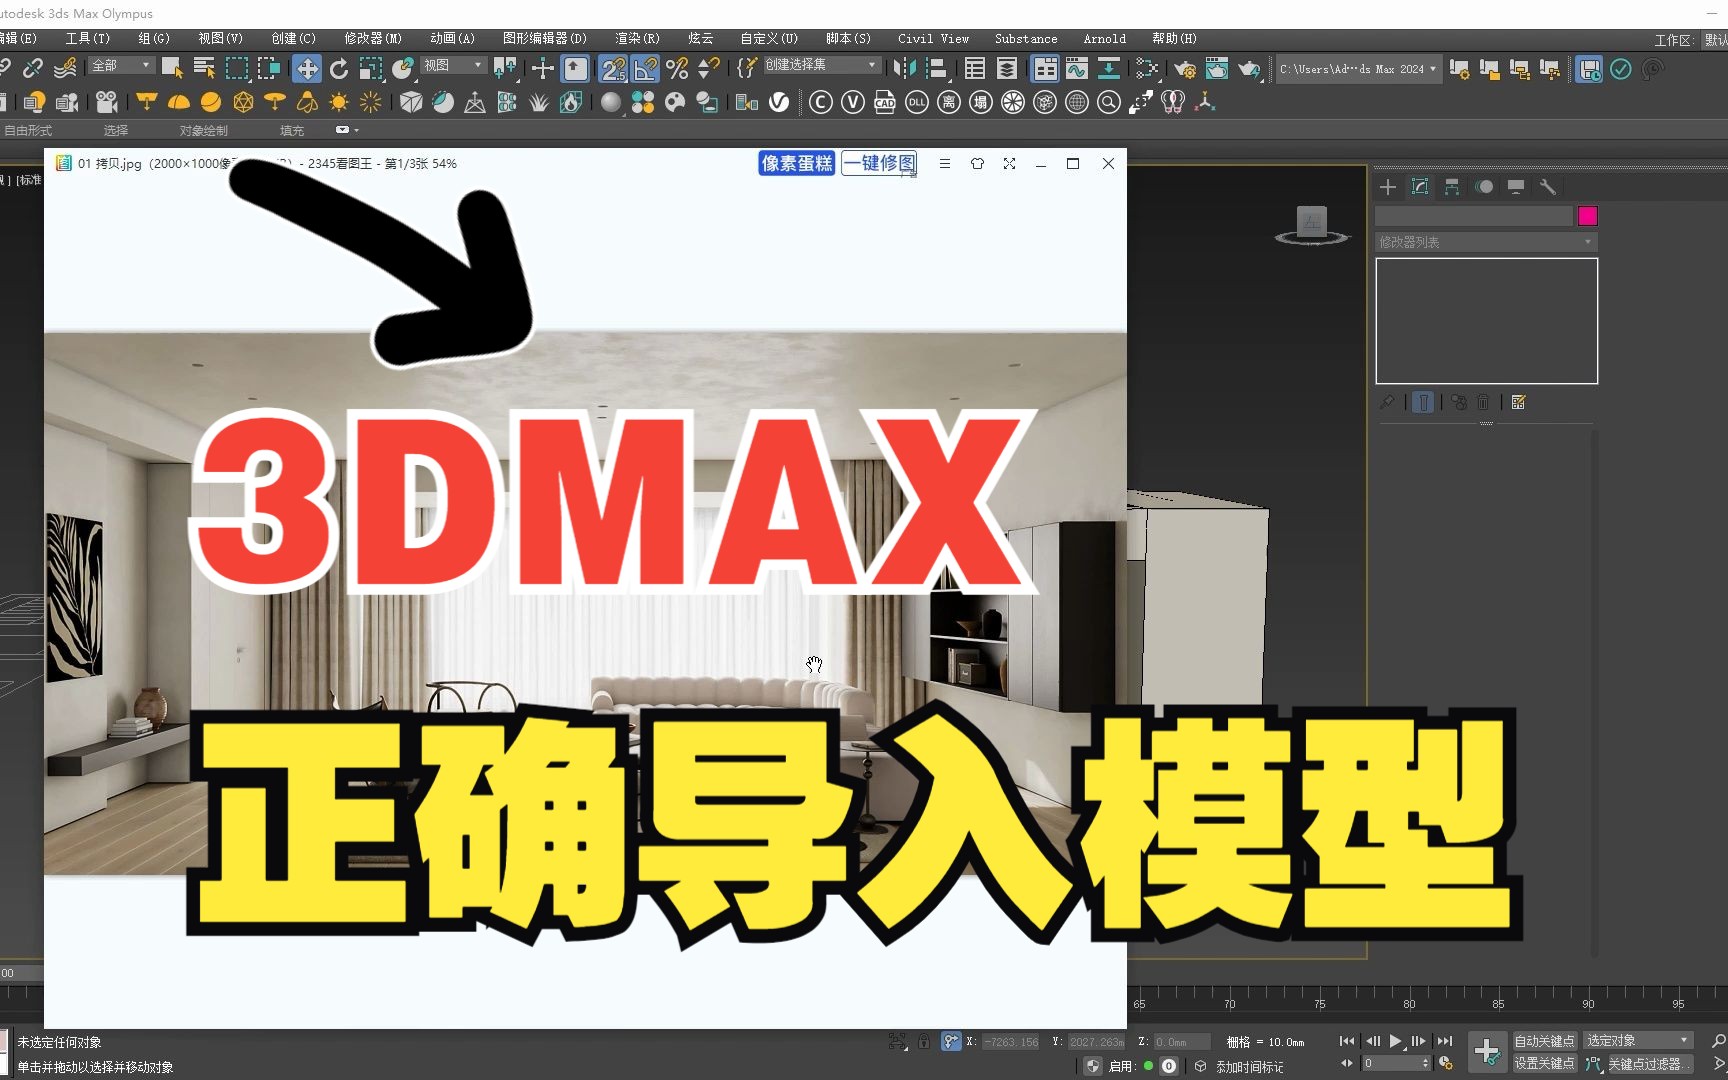Activate the Select and Scale tool
This screenshot has width=1728, height=1080.
point(371,68)
